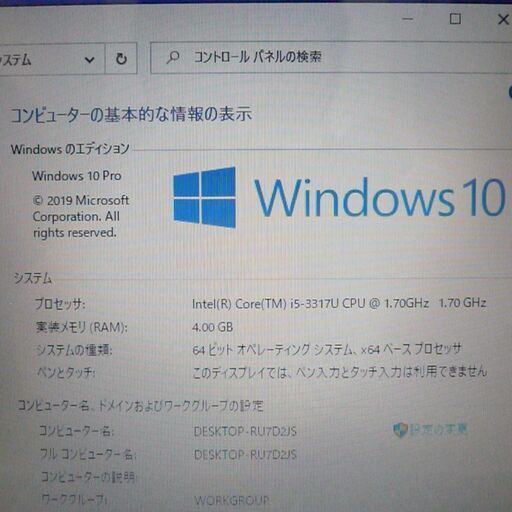The width and height of the screenshot is (512, 512).
Task: Select the 実装メモリ (RAM) label
Action: click(81, 327)
